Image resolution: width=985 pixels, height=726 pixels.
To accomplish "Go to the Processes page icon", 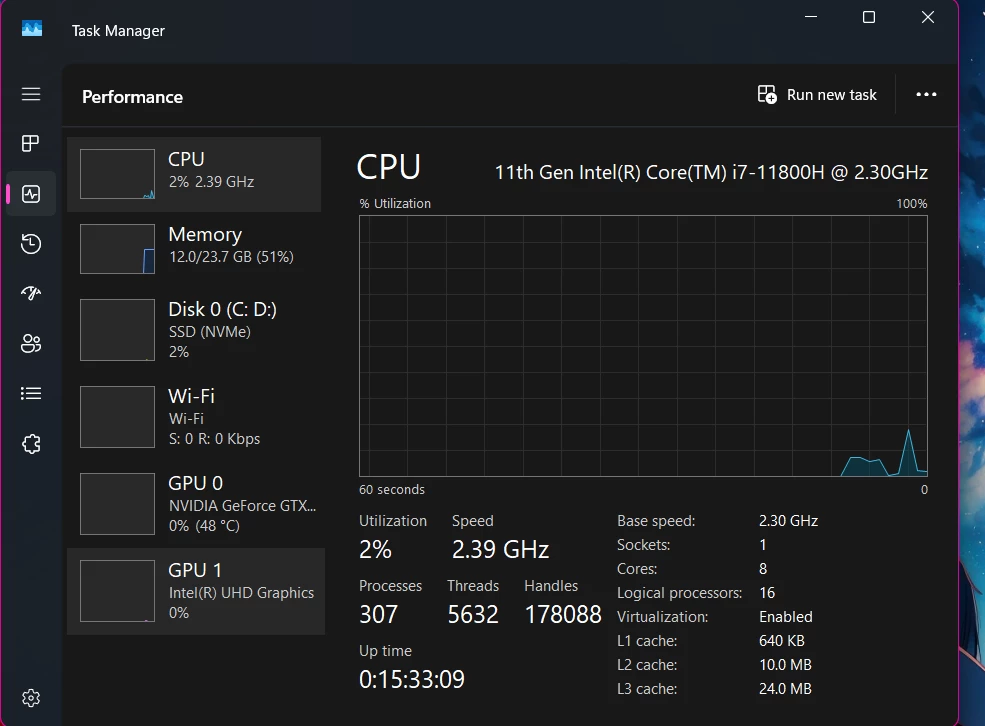I will click(31, 144).
